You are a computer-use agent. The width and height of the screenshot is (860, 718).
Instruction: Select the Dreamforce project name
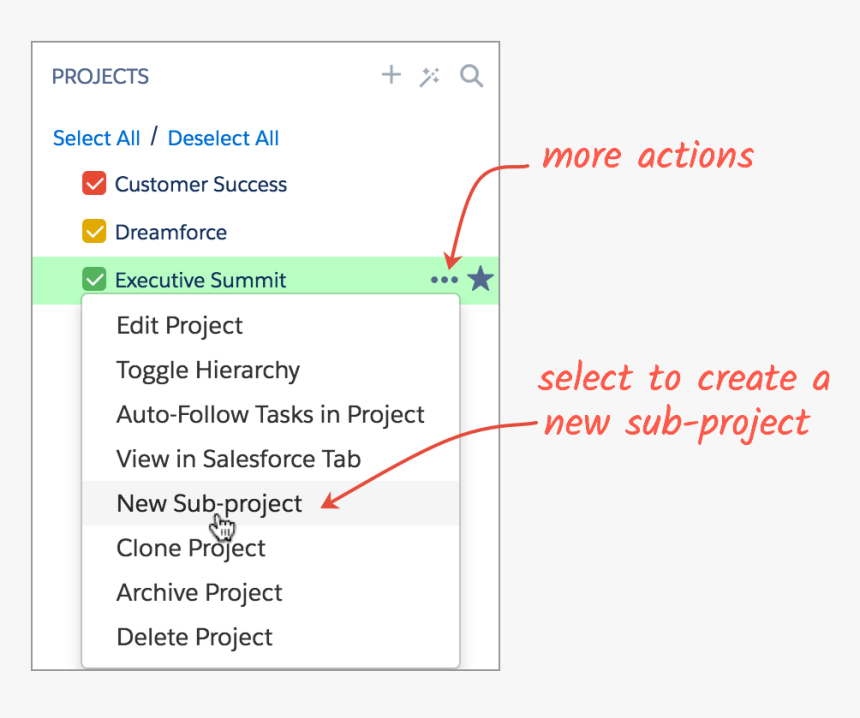pyautogui.click(x=171, y=232)
